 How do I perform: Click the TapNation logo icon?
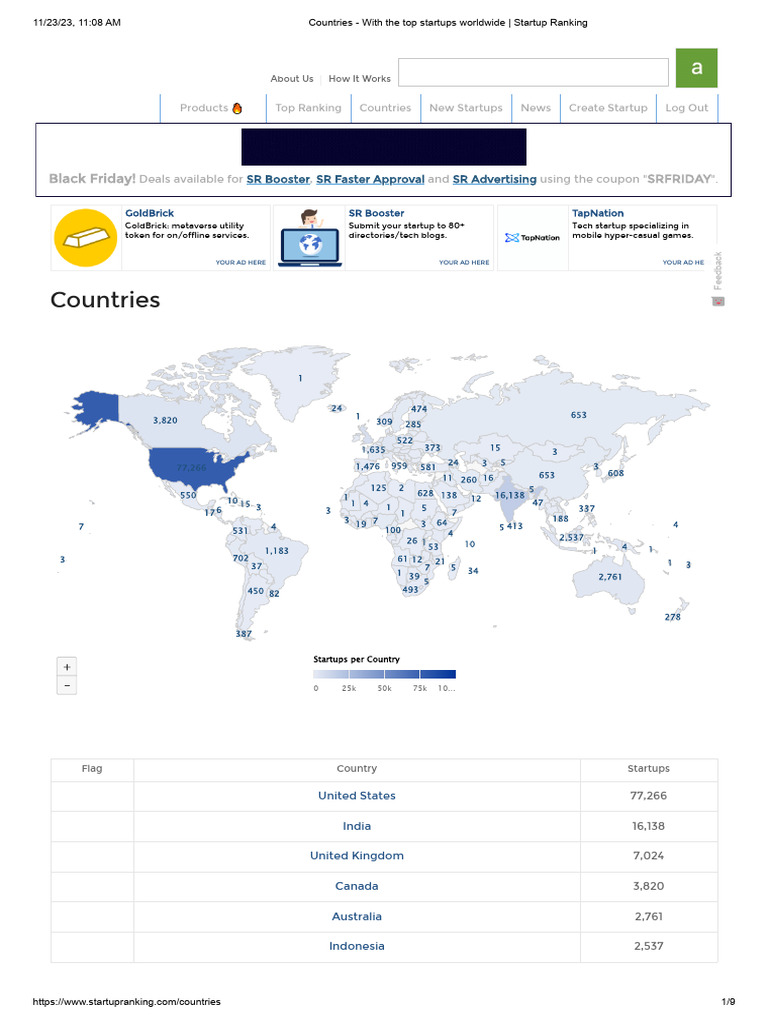click(532, 238)
